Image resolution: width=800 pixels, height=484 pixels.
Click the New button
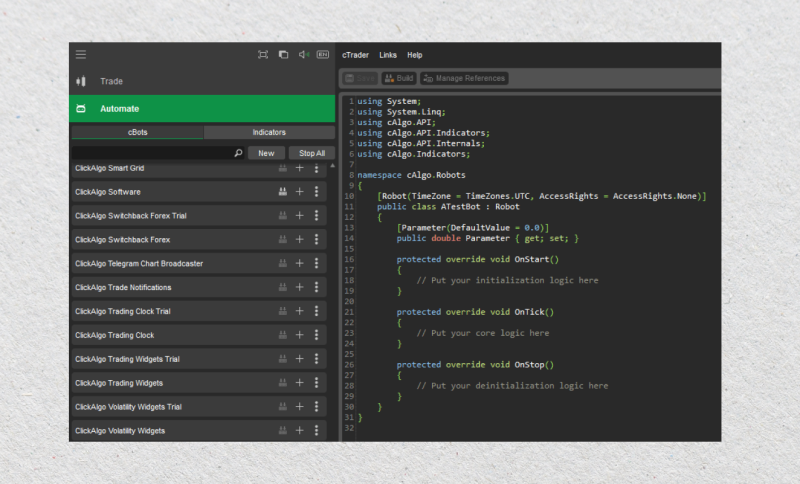coord(266,153)
